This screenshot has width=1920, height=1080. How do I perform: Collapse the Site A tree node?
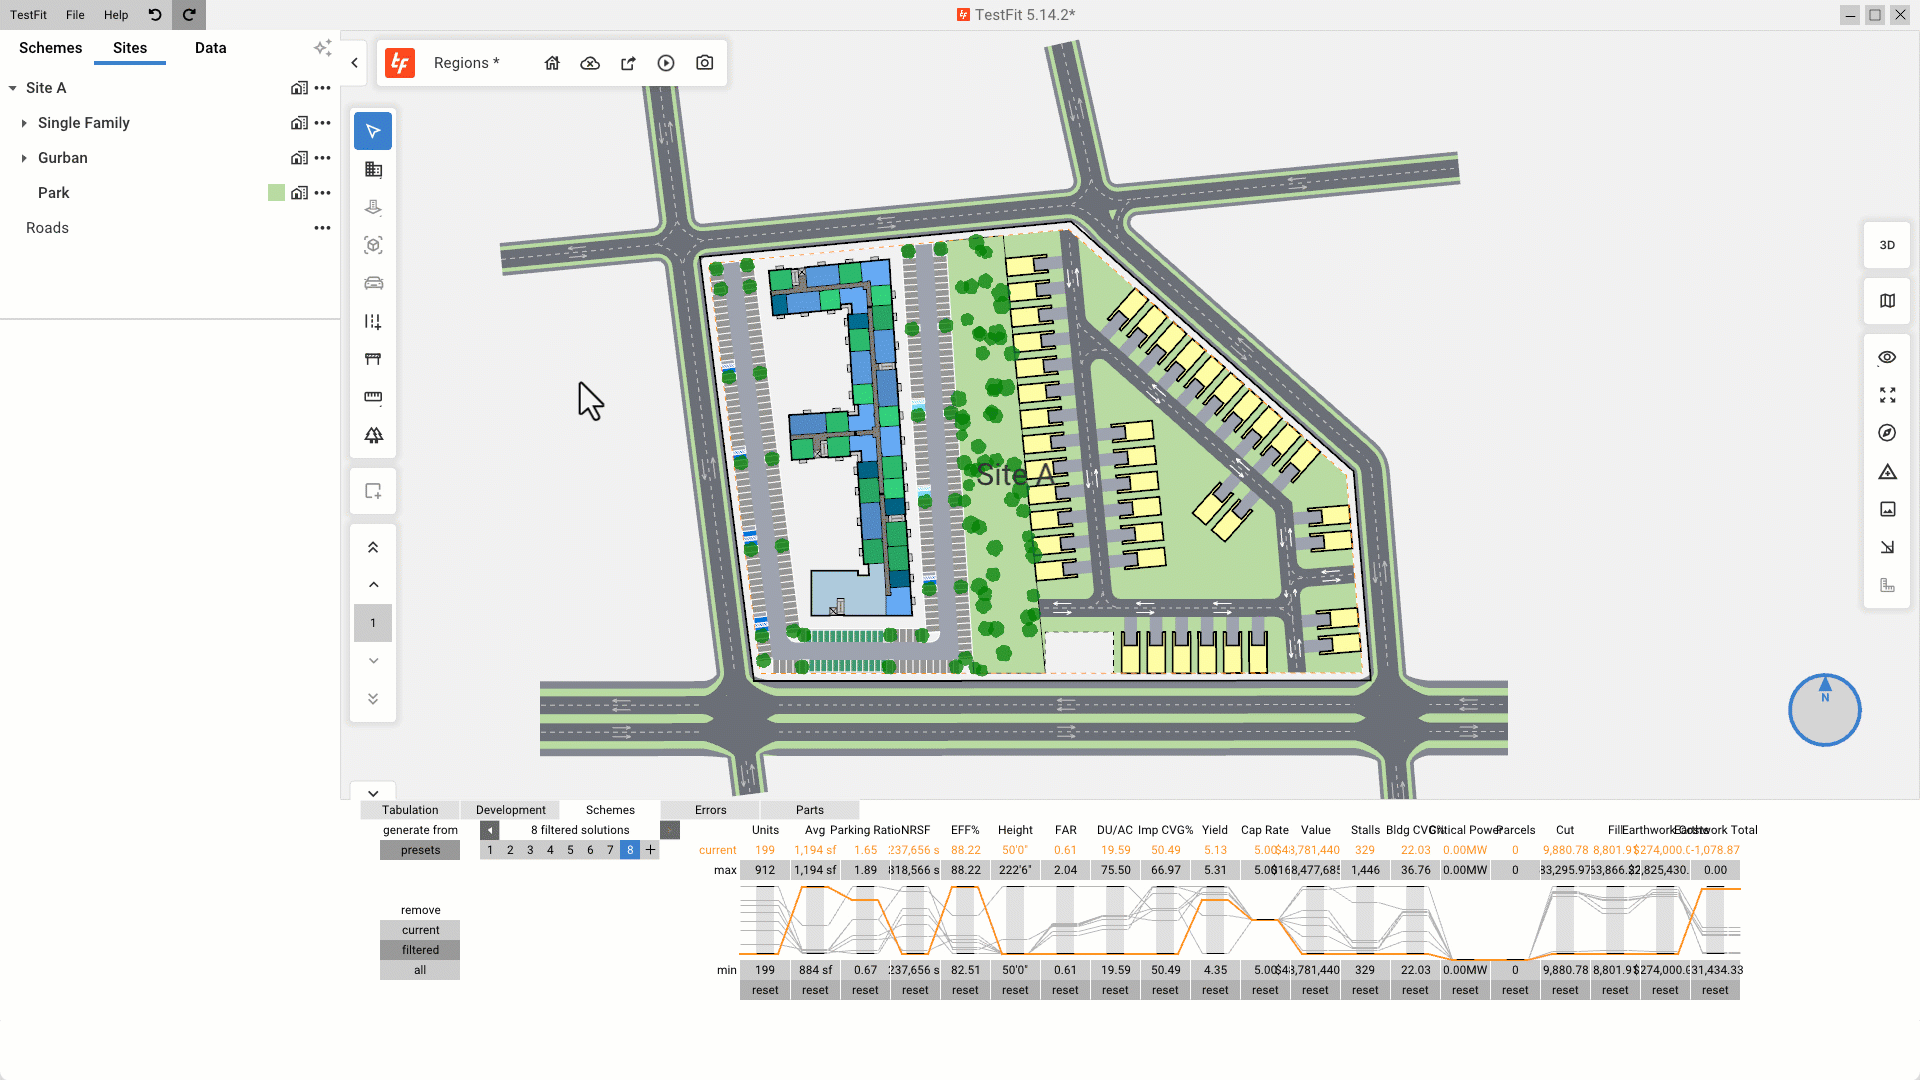(x=12, y=88)
